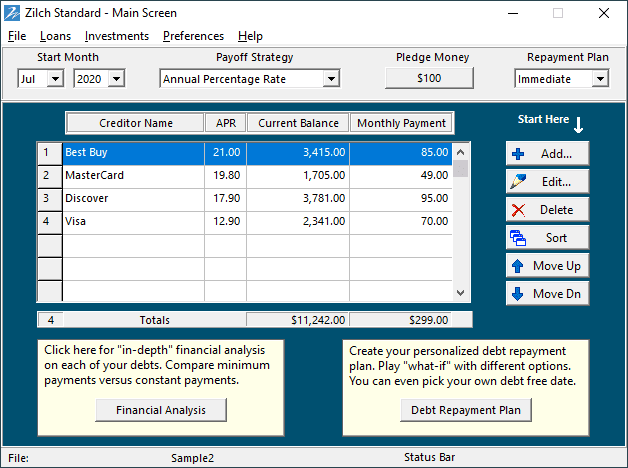Click the $100 Pledge Money button
The image size is (628, 468).
[x=429, y=78]
